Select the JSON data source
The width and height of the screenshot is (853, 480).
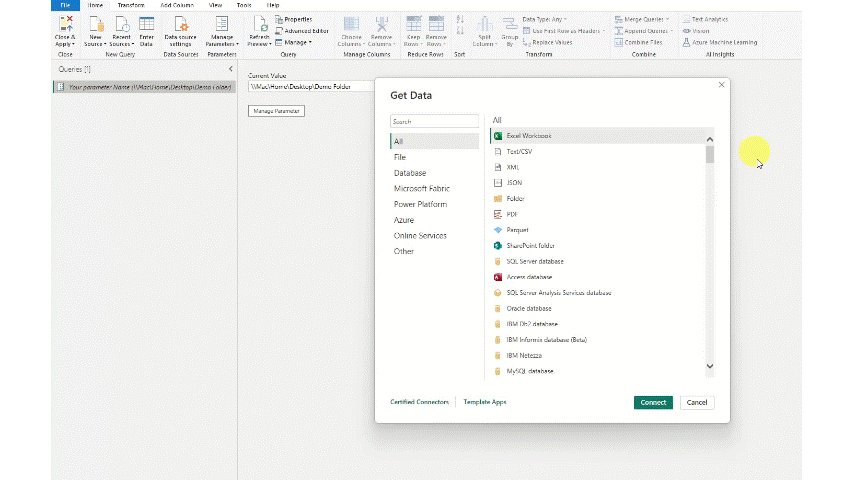(x=514, y=183)
